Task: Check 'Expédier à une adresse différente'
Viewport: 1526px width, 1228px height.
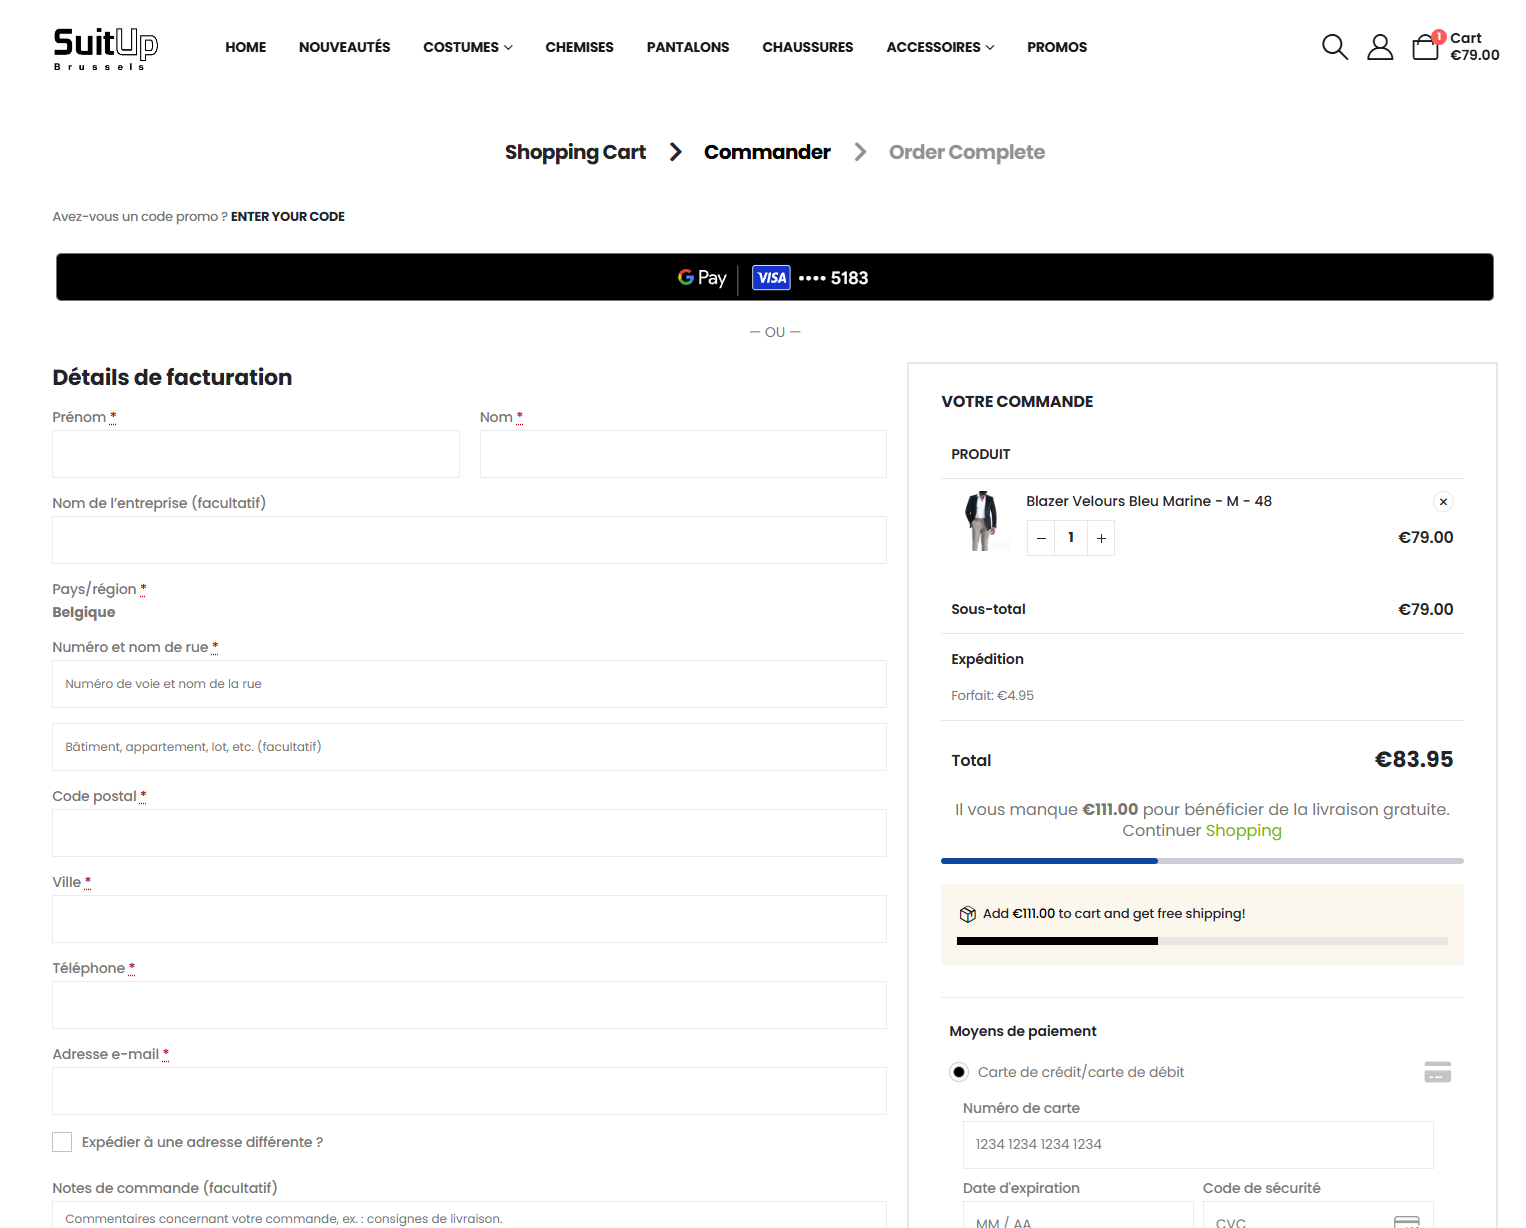Action: (62, 1142)
